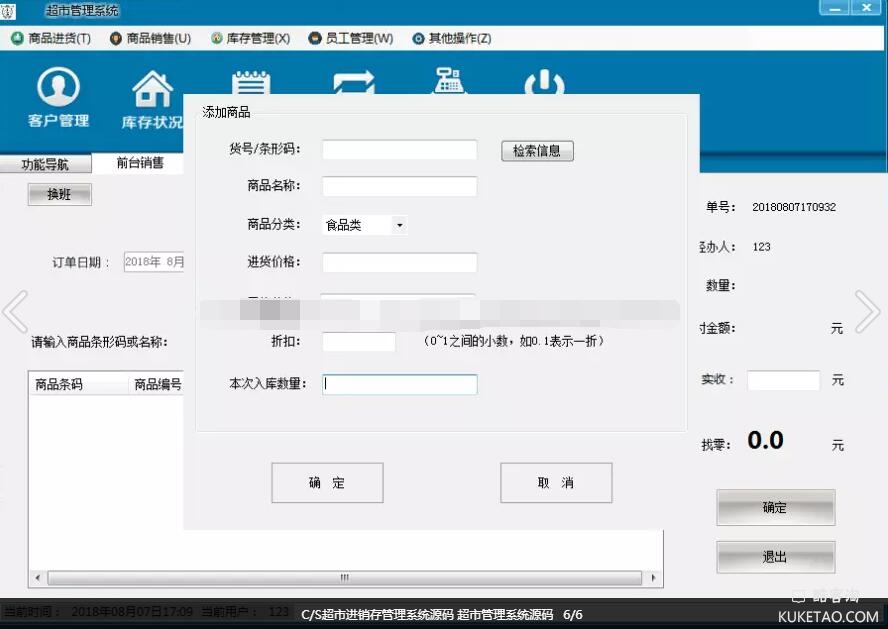Click the 确 定 button in the dialog
The height and width of the screenshot is (629, 888).
click(x=327, y=482)
